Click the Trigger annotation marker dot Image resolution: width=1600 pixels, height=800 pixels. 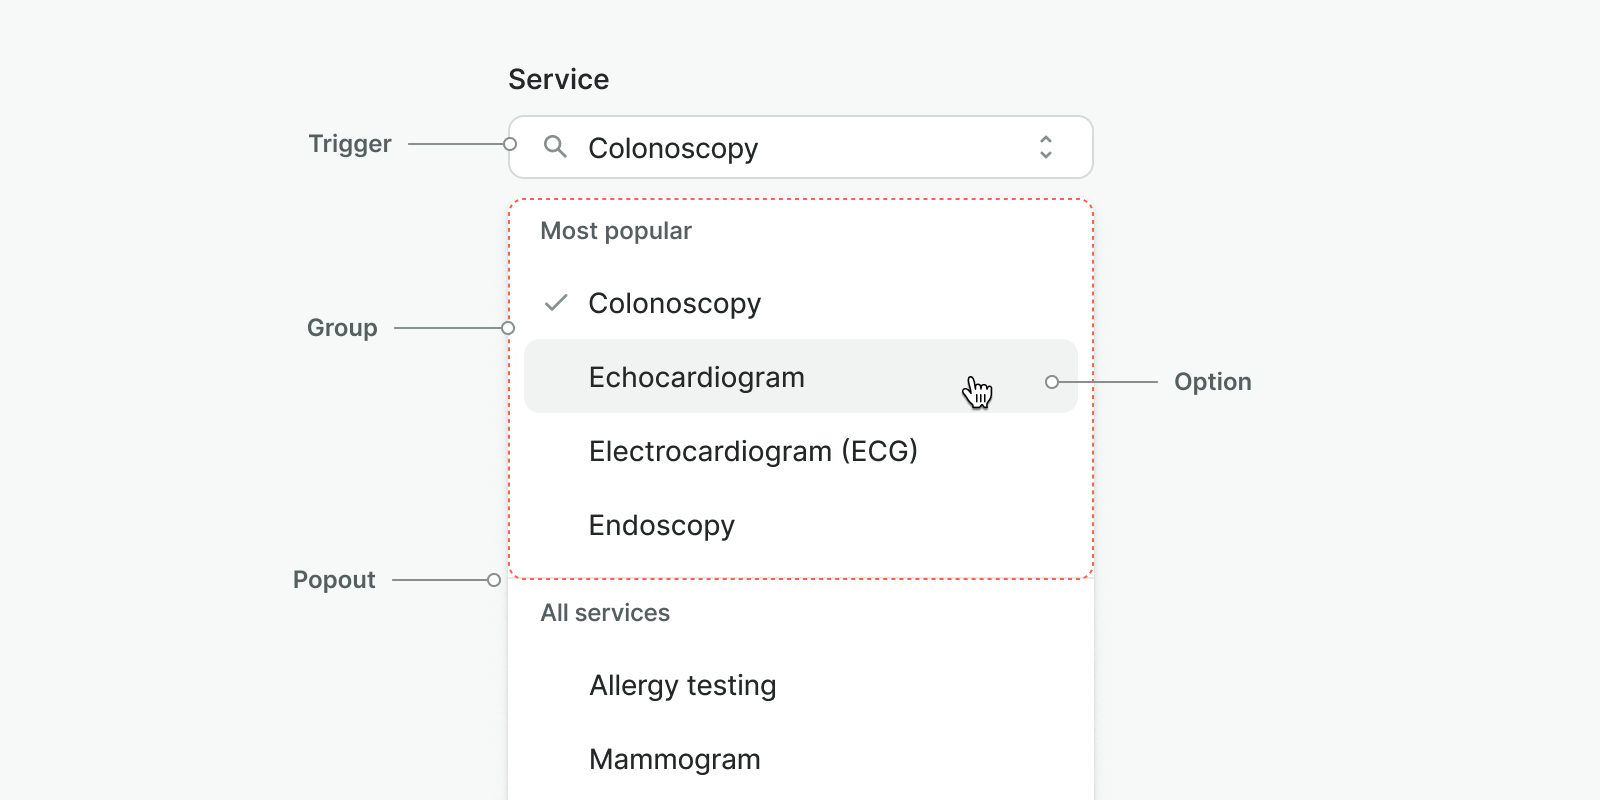coord(510,144)
